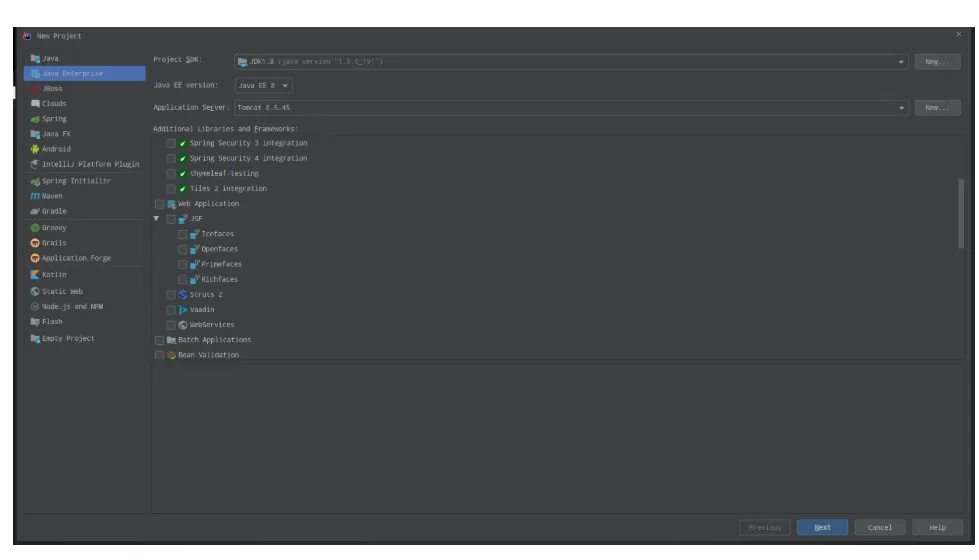Click the Clouds icon in sidebar
979x560 pixels.
(35, 104)
